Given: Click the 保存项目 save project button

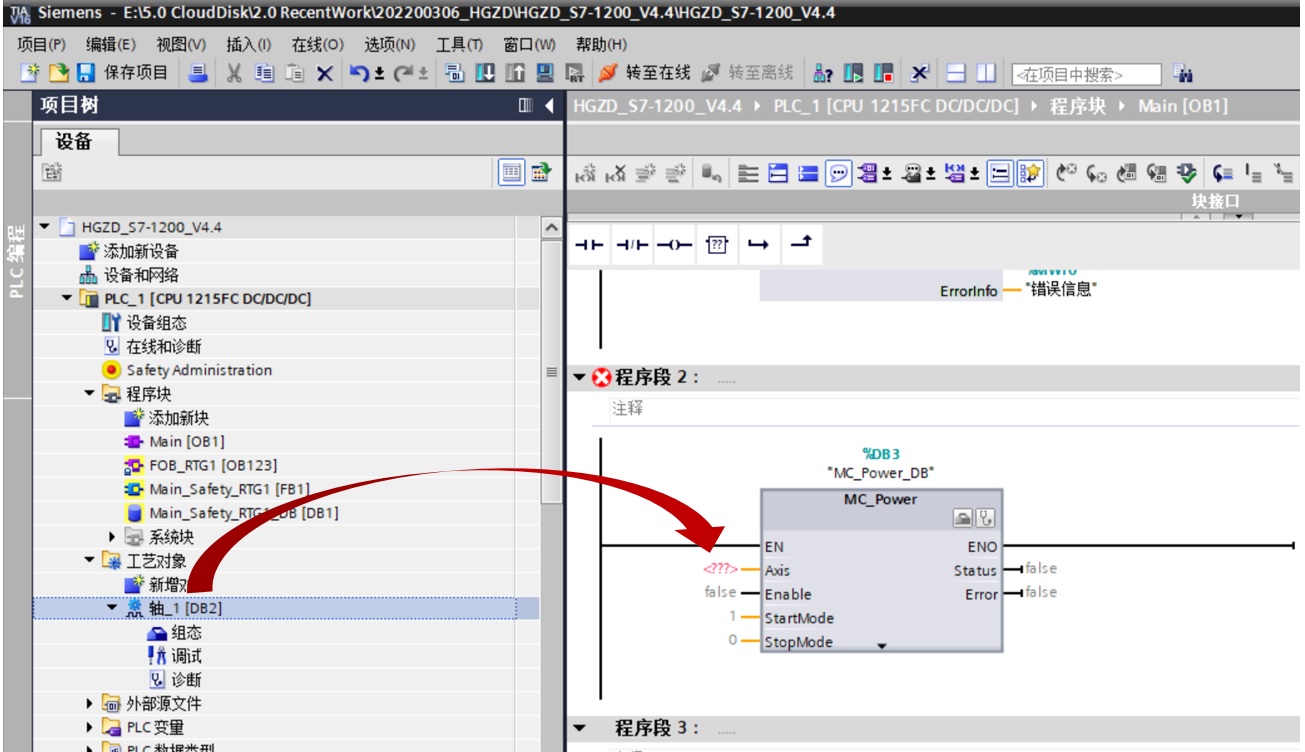Looking at the screenshot, I should 124,73.
